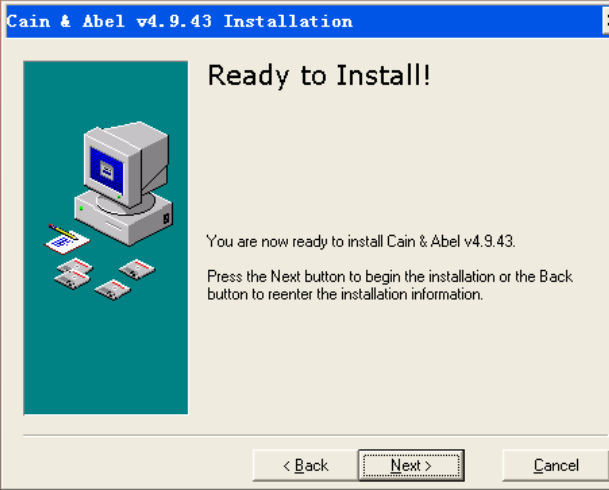This screenshot has width=609, height=490.
Task: Go back with the Back button
Action: pyautogui.click(x=305, y=465)
